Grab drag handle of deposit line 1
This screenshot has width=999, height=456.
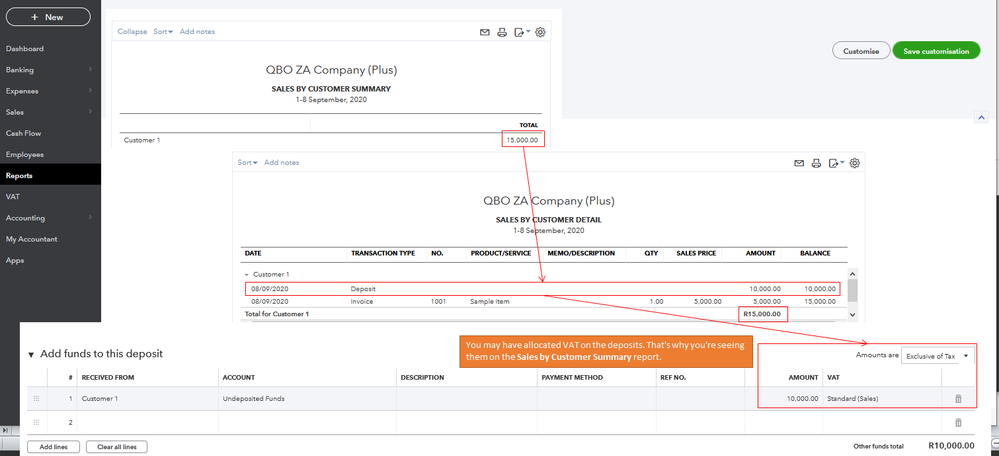tap(36, 399)
